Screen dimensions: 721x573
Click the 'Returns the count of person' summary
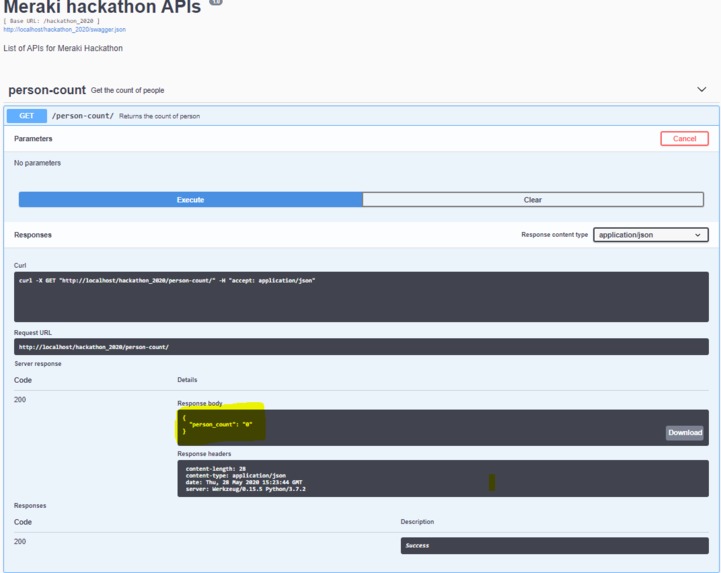160,116
